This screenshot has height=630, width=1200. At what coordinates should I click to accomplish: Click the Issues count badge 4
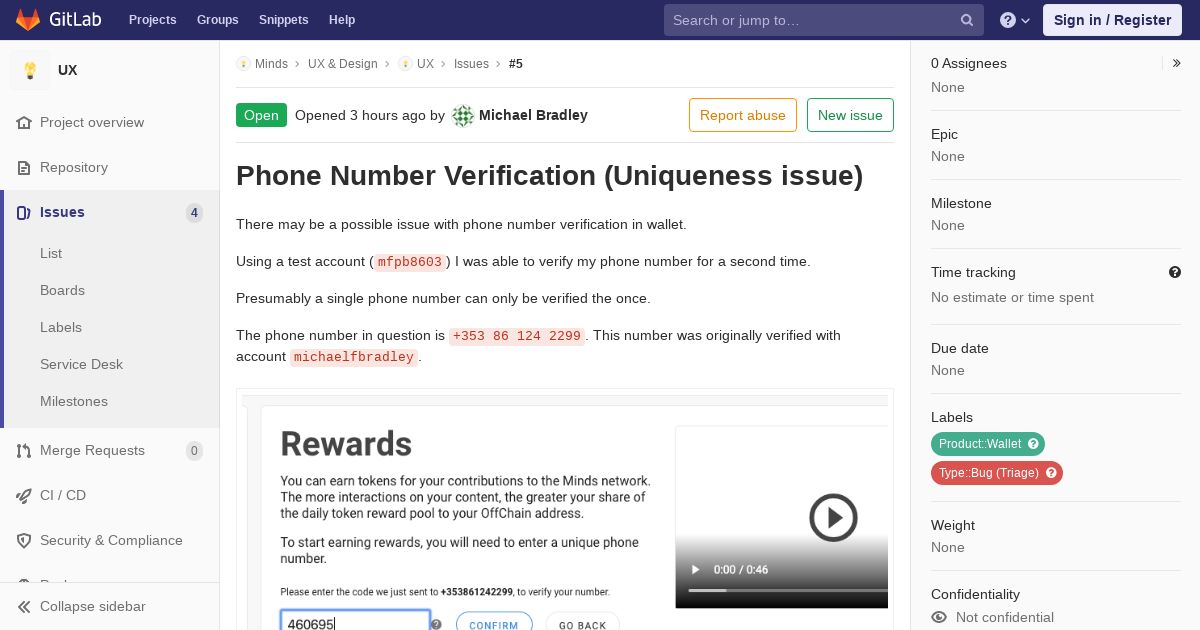[x=194, y=213]
